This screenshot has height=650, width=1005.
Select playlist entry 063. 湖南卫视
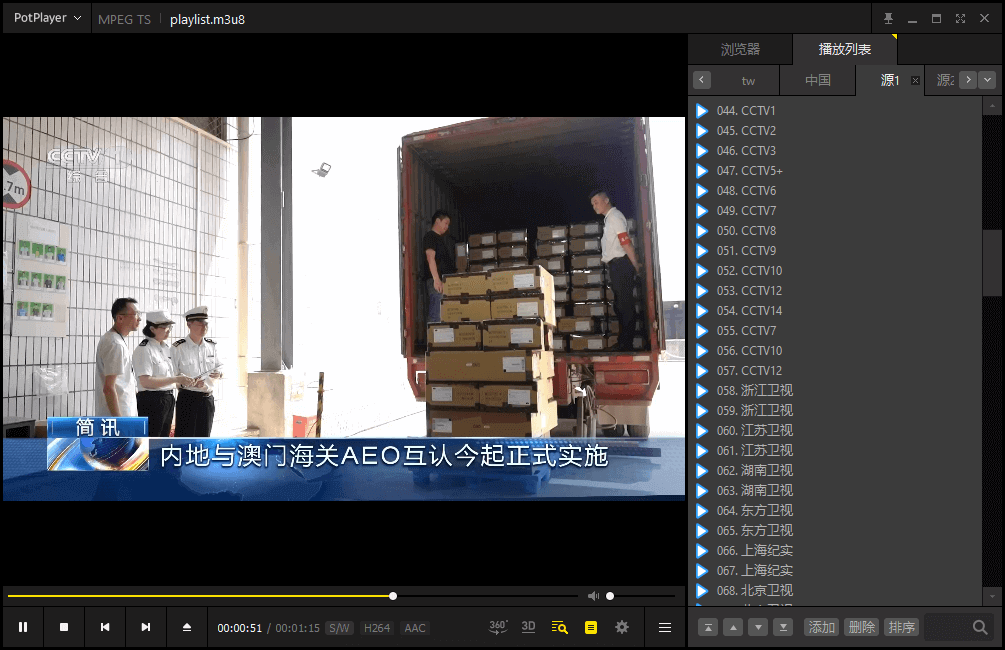[x=836, y=490]
